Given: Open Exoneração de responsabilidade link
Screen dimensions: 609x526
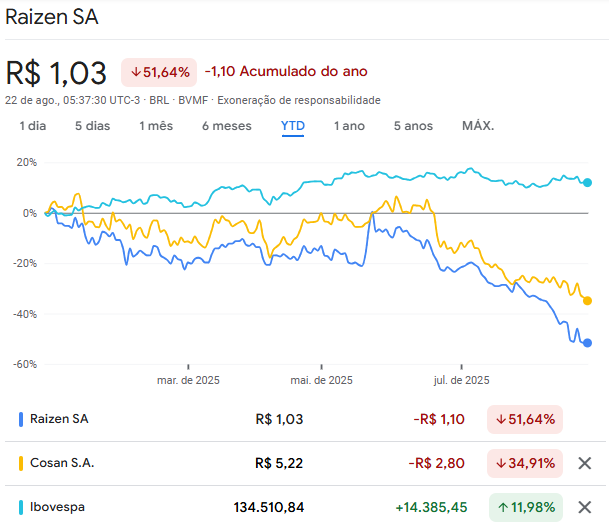Looking at the screenshot, I should [299, 100].
